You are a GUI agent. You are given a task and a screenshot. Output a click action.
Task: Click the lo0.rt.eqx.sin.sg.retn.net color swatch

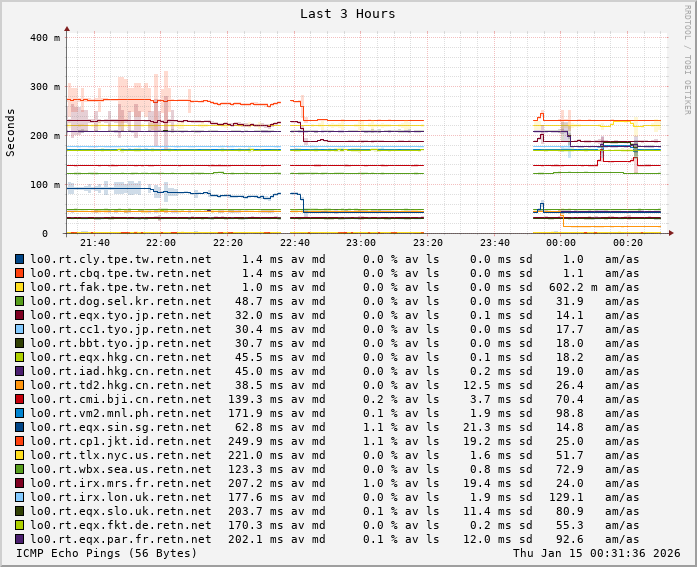click(x=19, y=427)
